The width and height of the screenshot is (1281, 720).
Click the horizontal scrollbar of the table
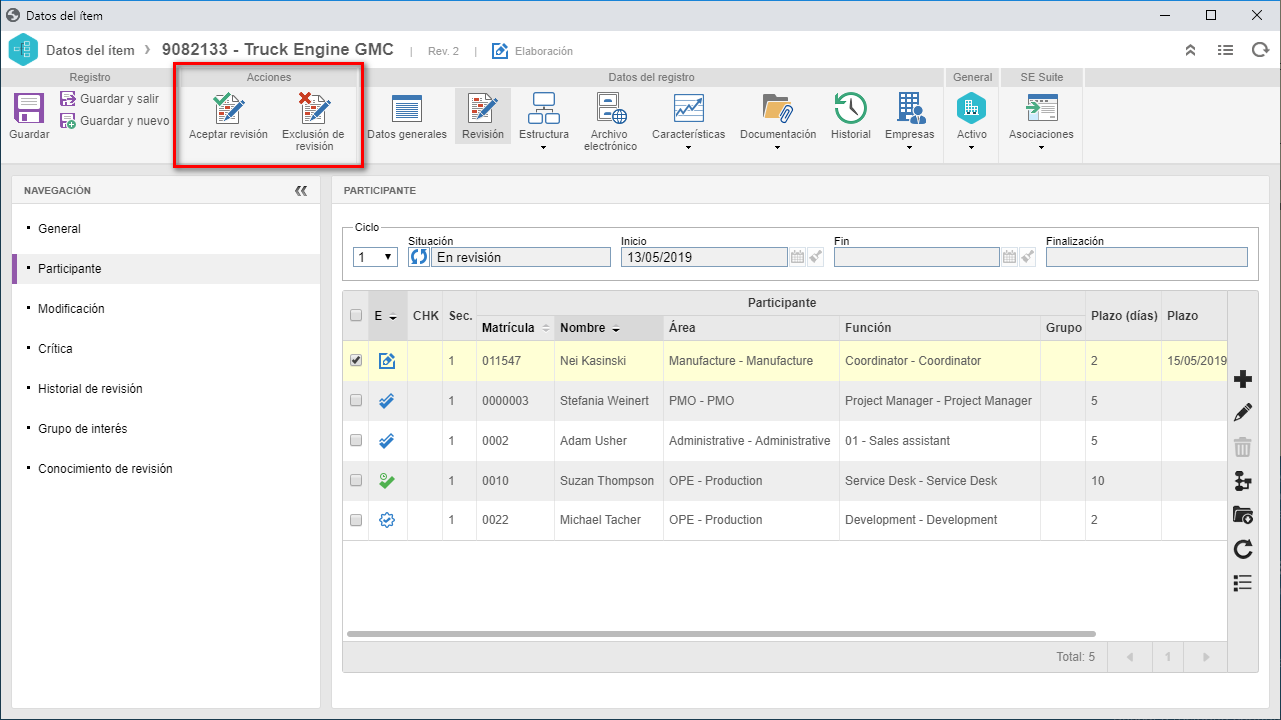point(721,634)
